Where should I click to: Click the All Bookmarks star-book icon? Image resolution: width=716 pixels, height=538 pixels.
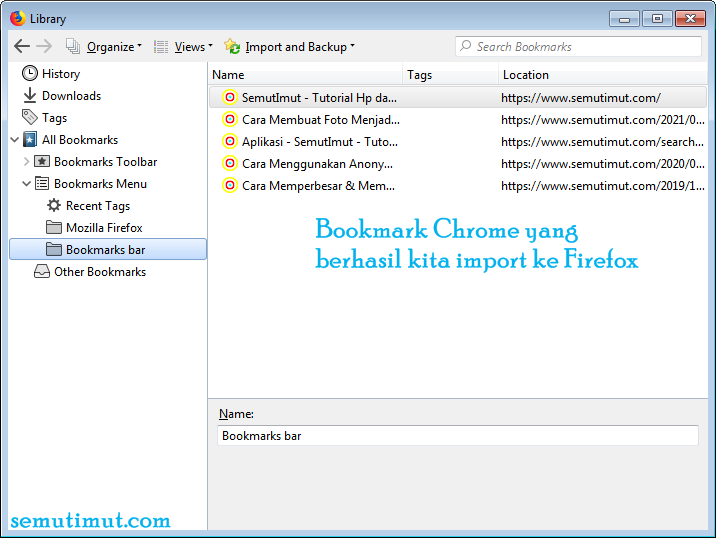[x=30, y=139]
